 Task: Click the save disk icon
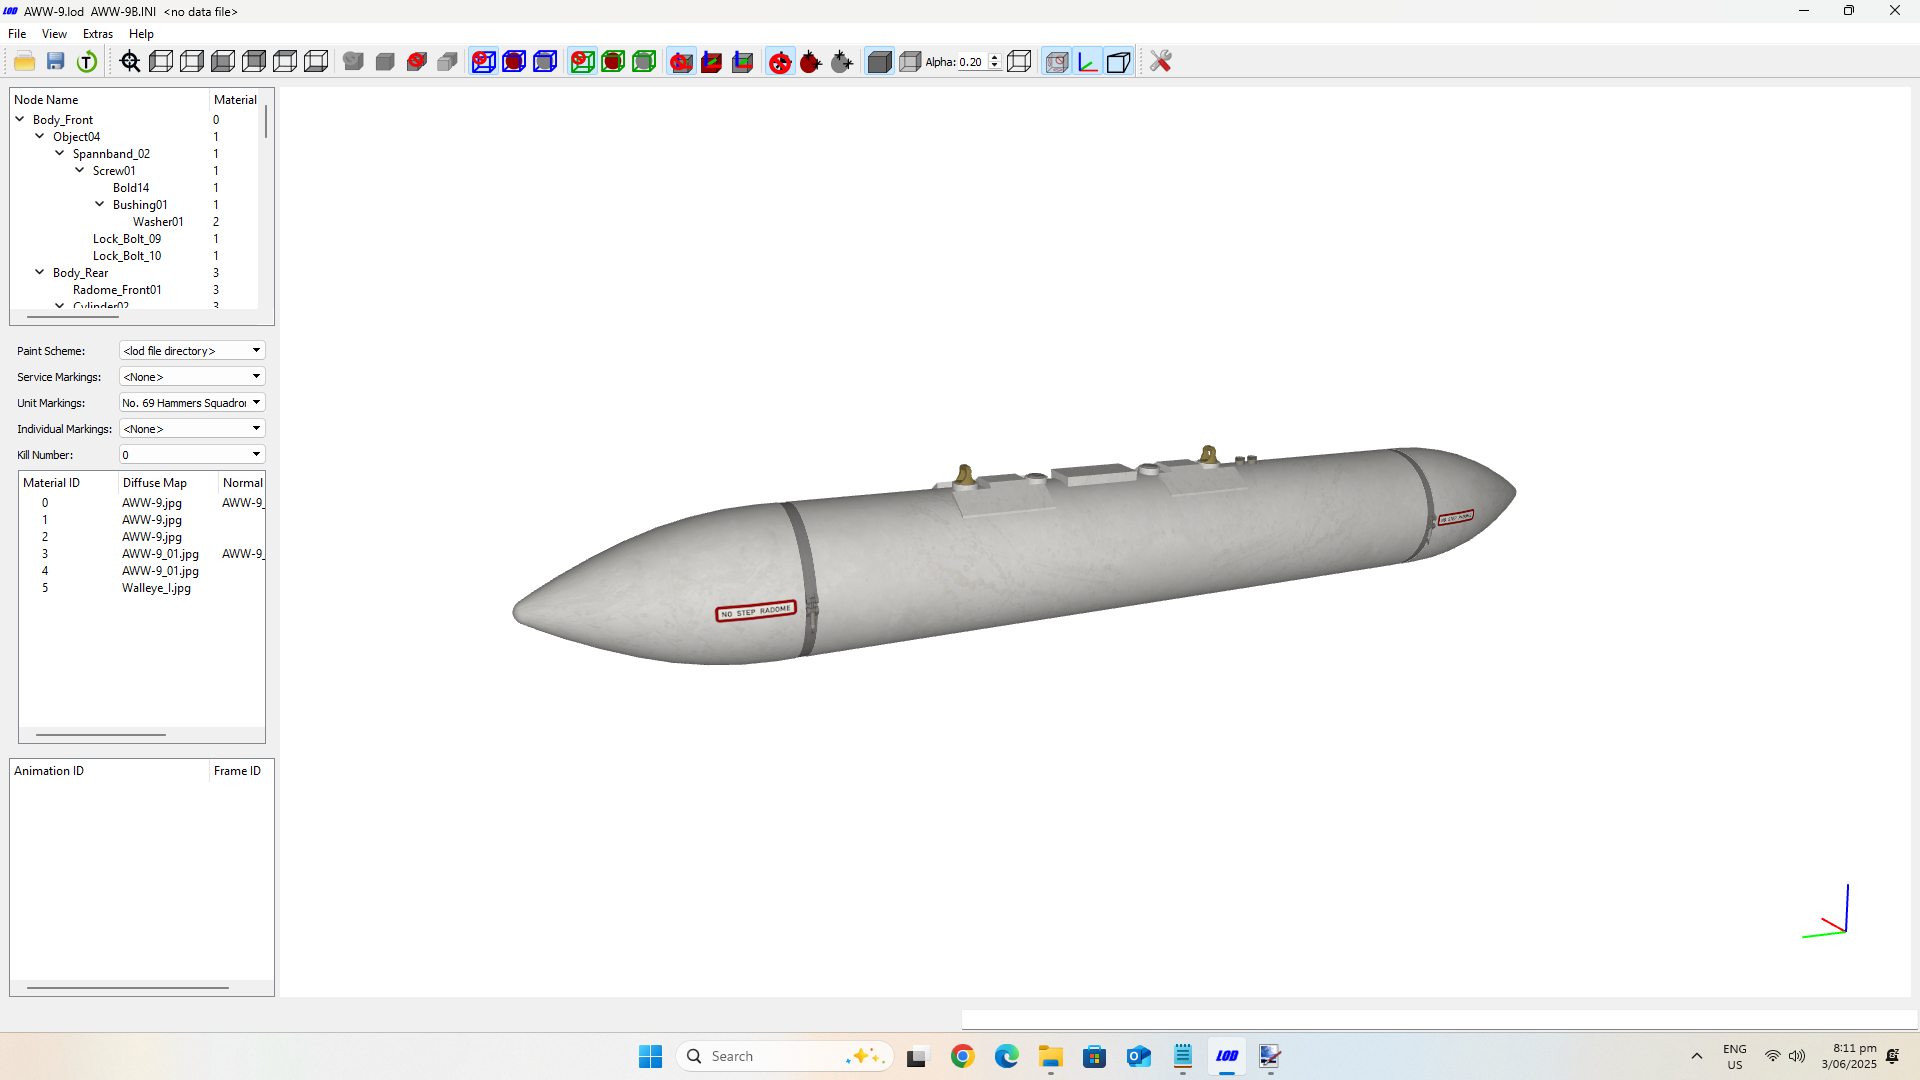click(56, 62)
